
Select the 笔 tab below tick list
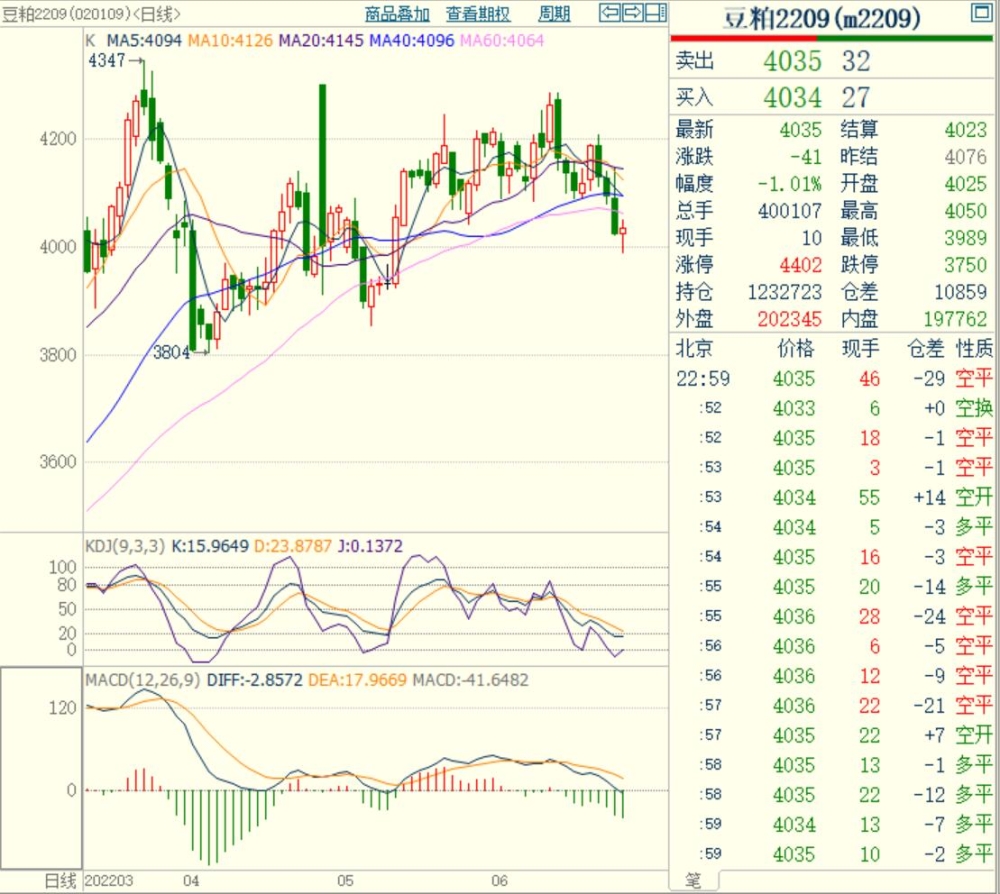[x=692, y=881]
